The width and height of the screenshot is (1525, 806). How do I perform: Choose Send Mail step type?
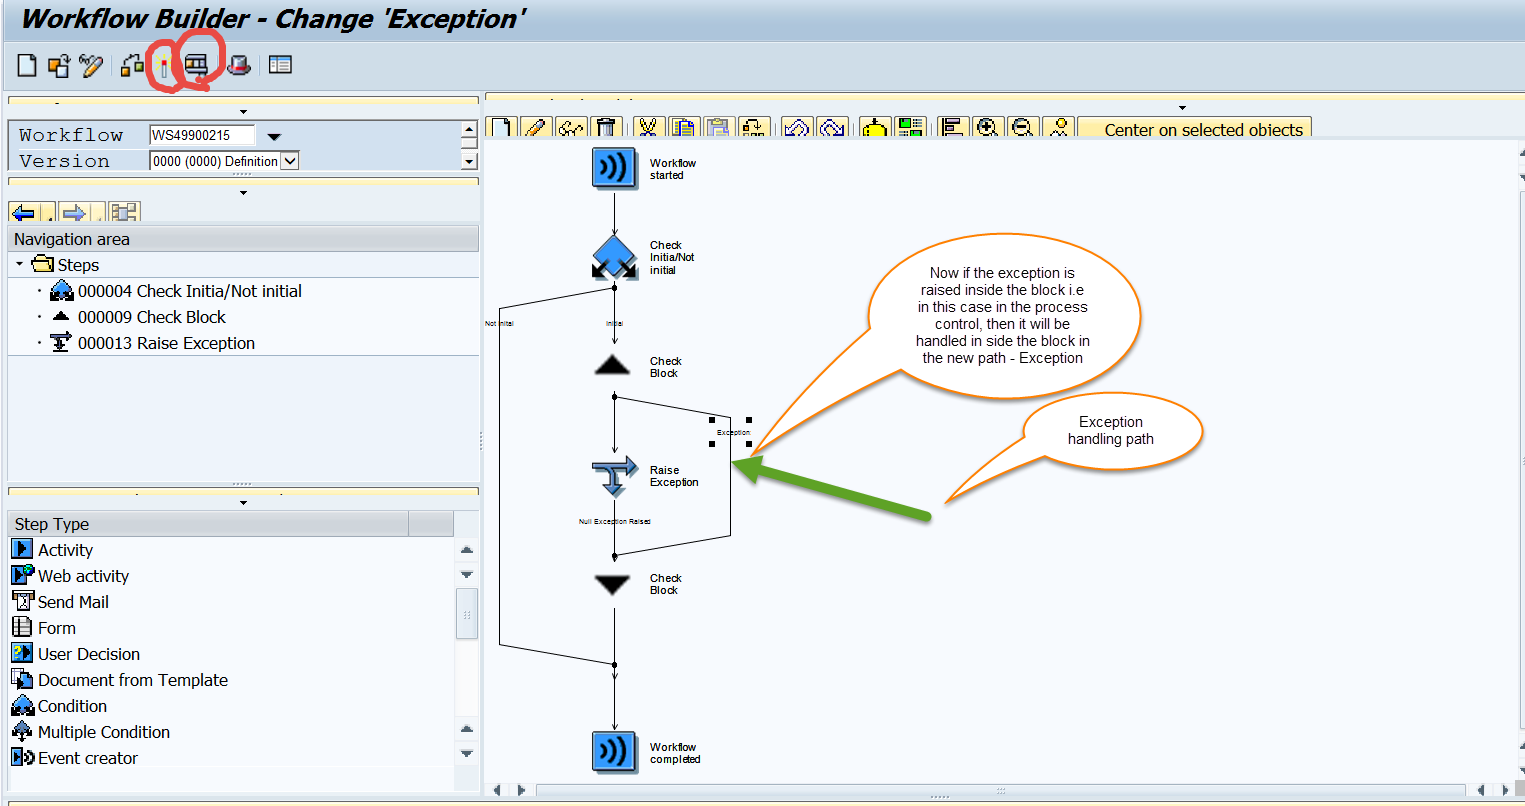[73, 602]
